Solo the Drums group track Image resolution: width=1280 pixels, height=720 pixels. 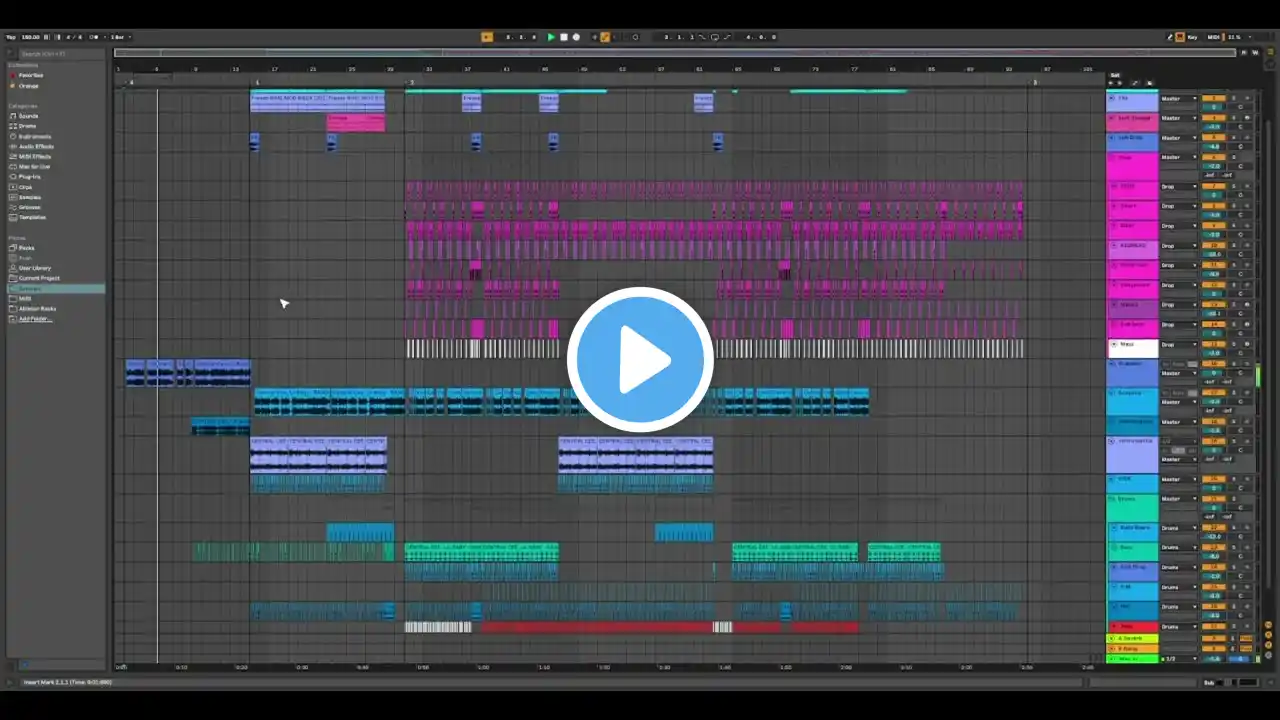pos(1234,498)
